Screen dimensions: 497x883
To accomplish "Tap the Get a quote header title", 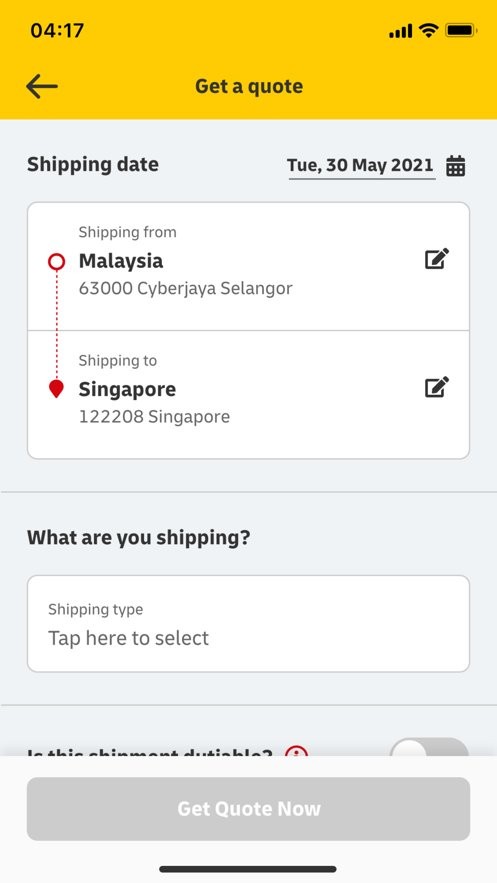I will tap(249, 86).
